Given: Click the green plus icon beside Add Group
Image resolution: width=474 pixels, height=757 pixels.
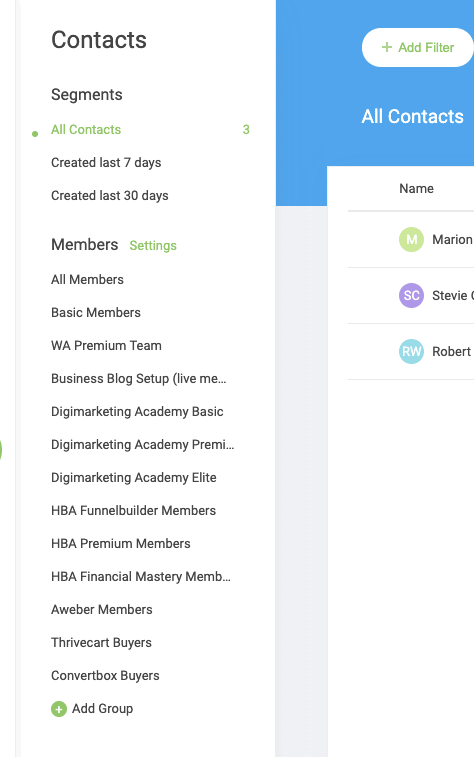Looking at the screenshot, I should click(x=59, y=709).
